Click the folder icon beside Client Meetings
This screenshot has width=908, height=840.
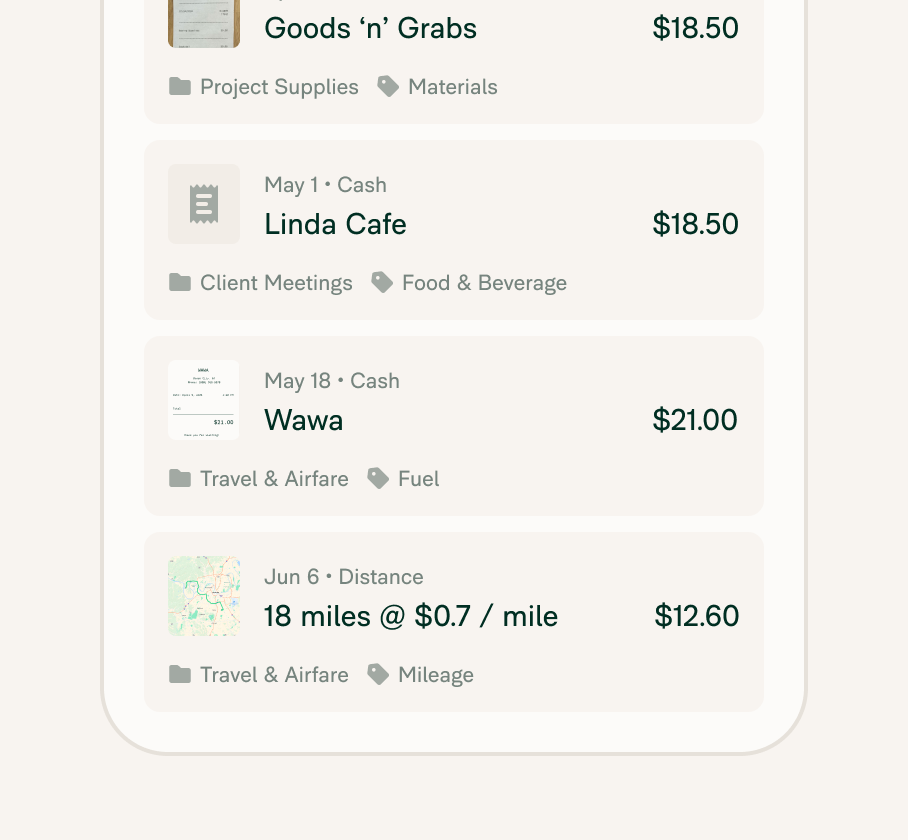tap(180, 283)
